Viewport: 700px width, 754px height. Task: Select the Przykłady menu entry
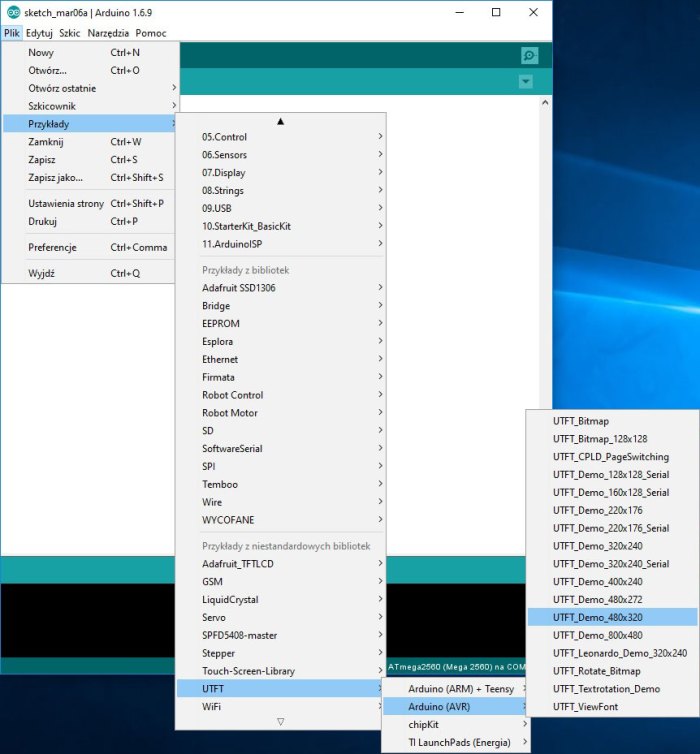tap(89, 124)
